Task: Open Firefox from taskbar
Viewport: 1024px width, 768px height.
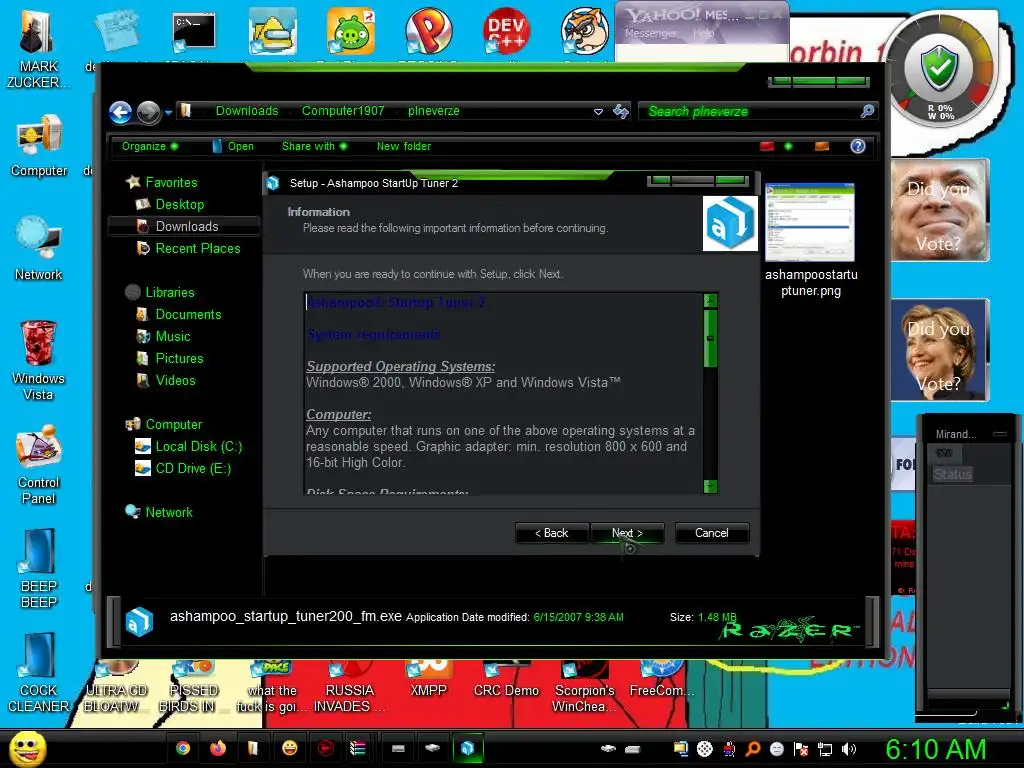Action: pos(217,748)
